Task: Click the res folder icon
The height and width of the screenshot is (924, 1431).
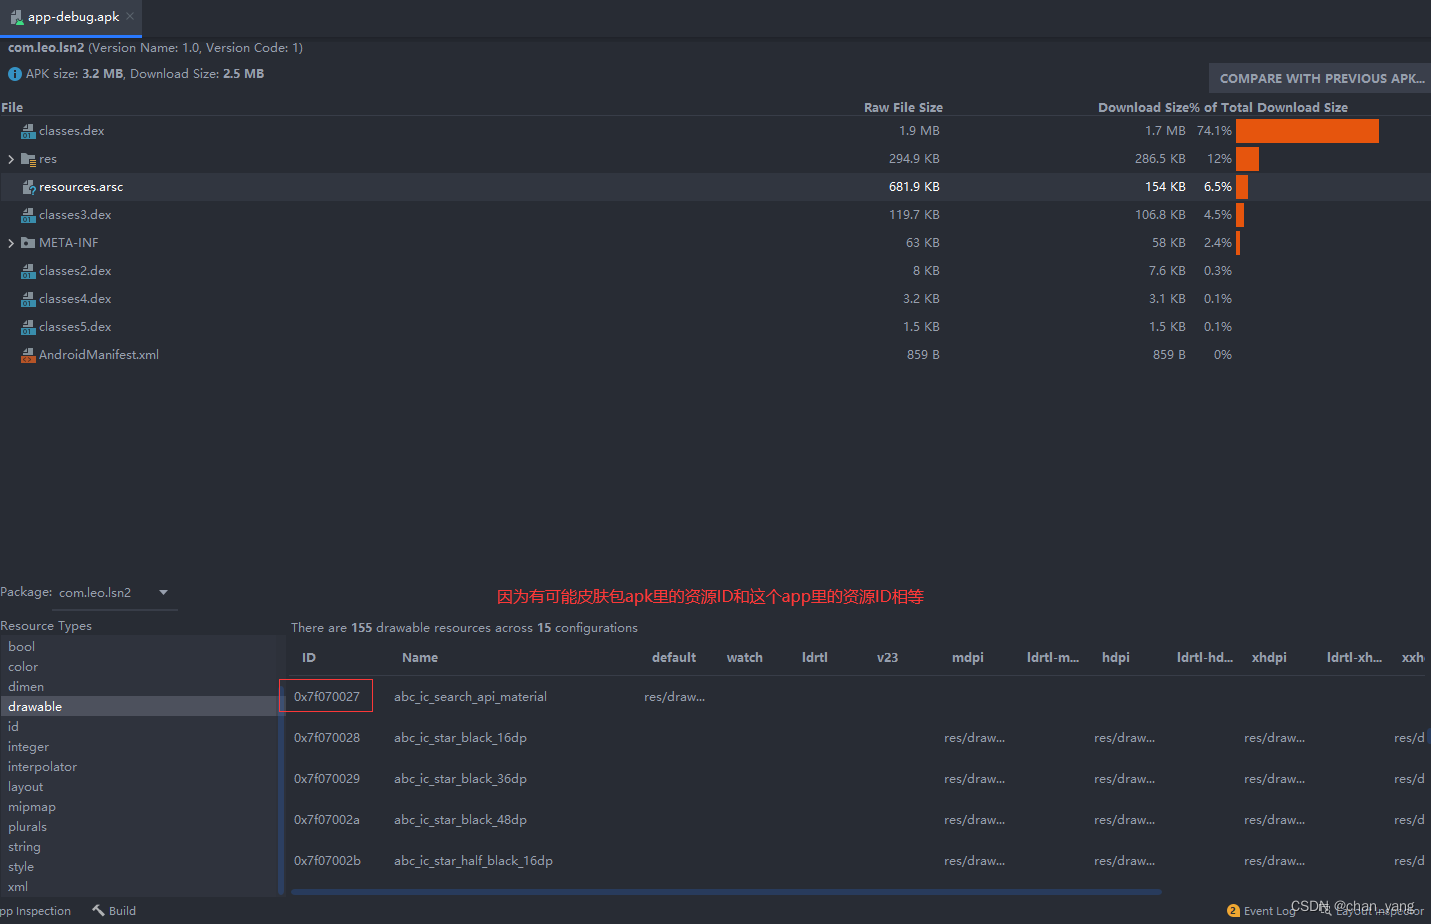Action: [x=29, y=159]
